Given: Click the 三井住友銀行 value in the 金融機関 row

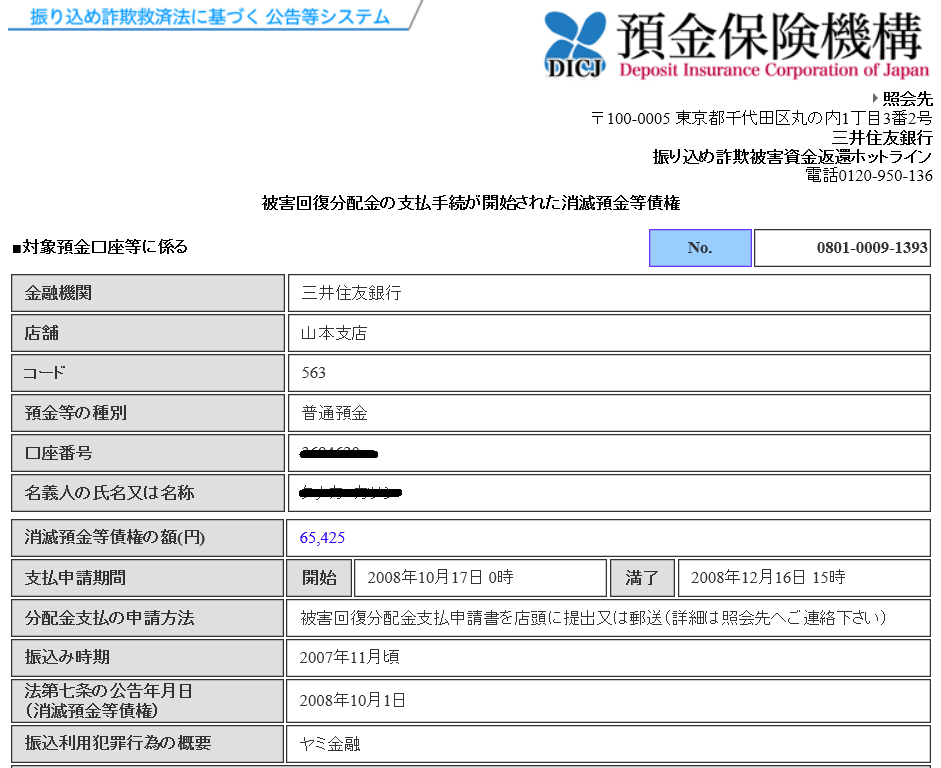Looking at the screenshot, I should click(352, 293).
